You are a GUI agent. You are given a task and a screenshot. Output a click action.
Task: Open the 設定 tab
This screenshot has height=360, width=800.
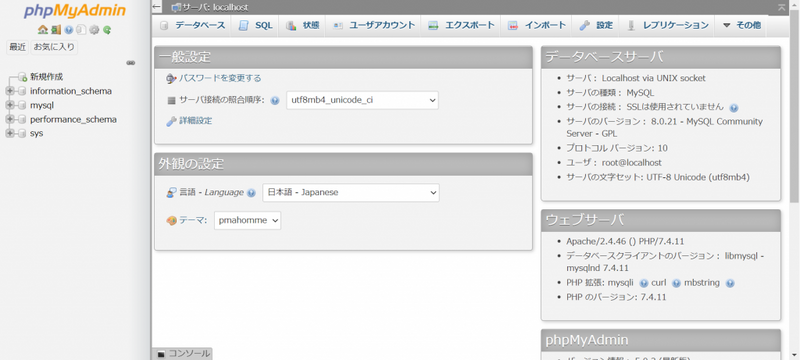[596, 25]
